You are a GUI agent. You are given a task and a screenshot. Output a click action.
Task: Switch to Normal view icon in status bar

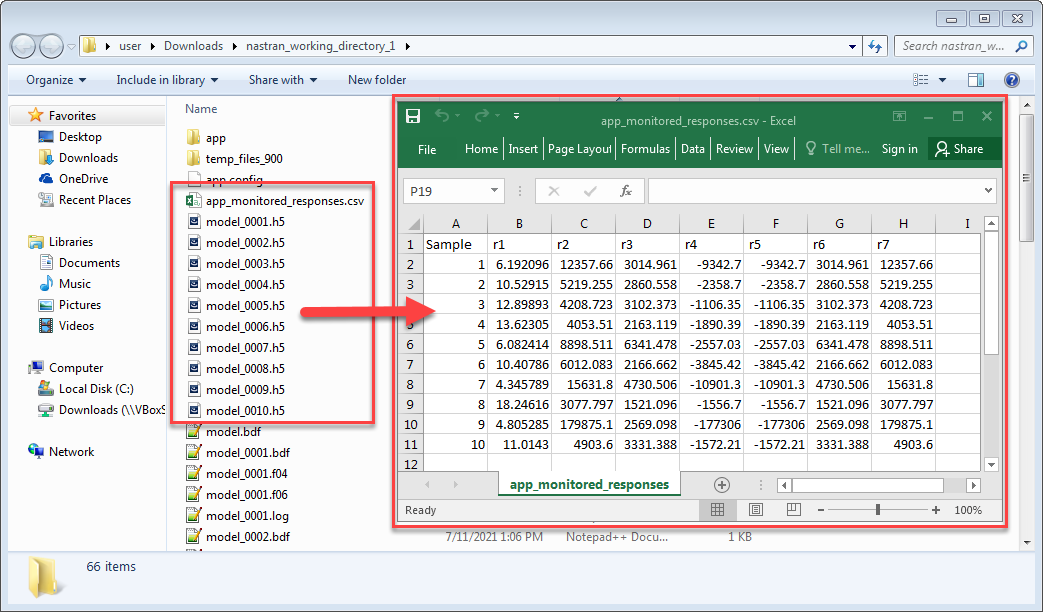tap(717, 510)
